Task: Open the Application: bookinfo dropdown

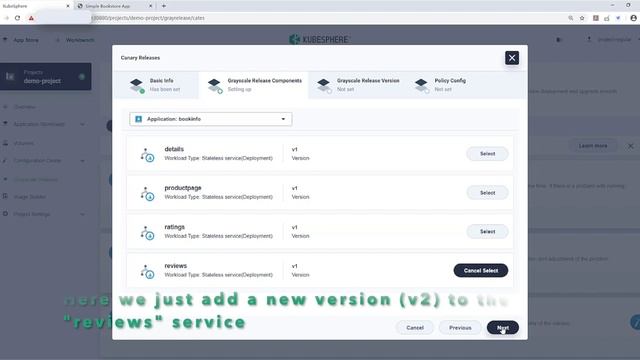Action: pyautogui.click(x=211, y=119)
